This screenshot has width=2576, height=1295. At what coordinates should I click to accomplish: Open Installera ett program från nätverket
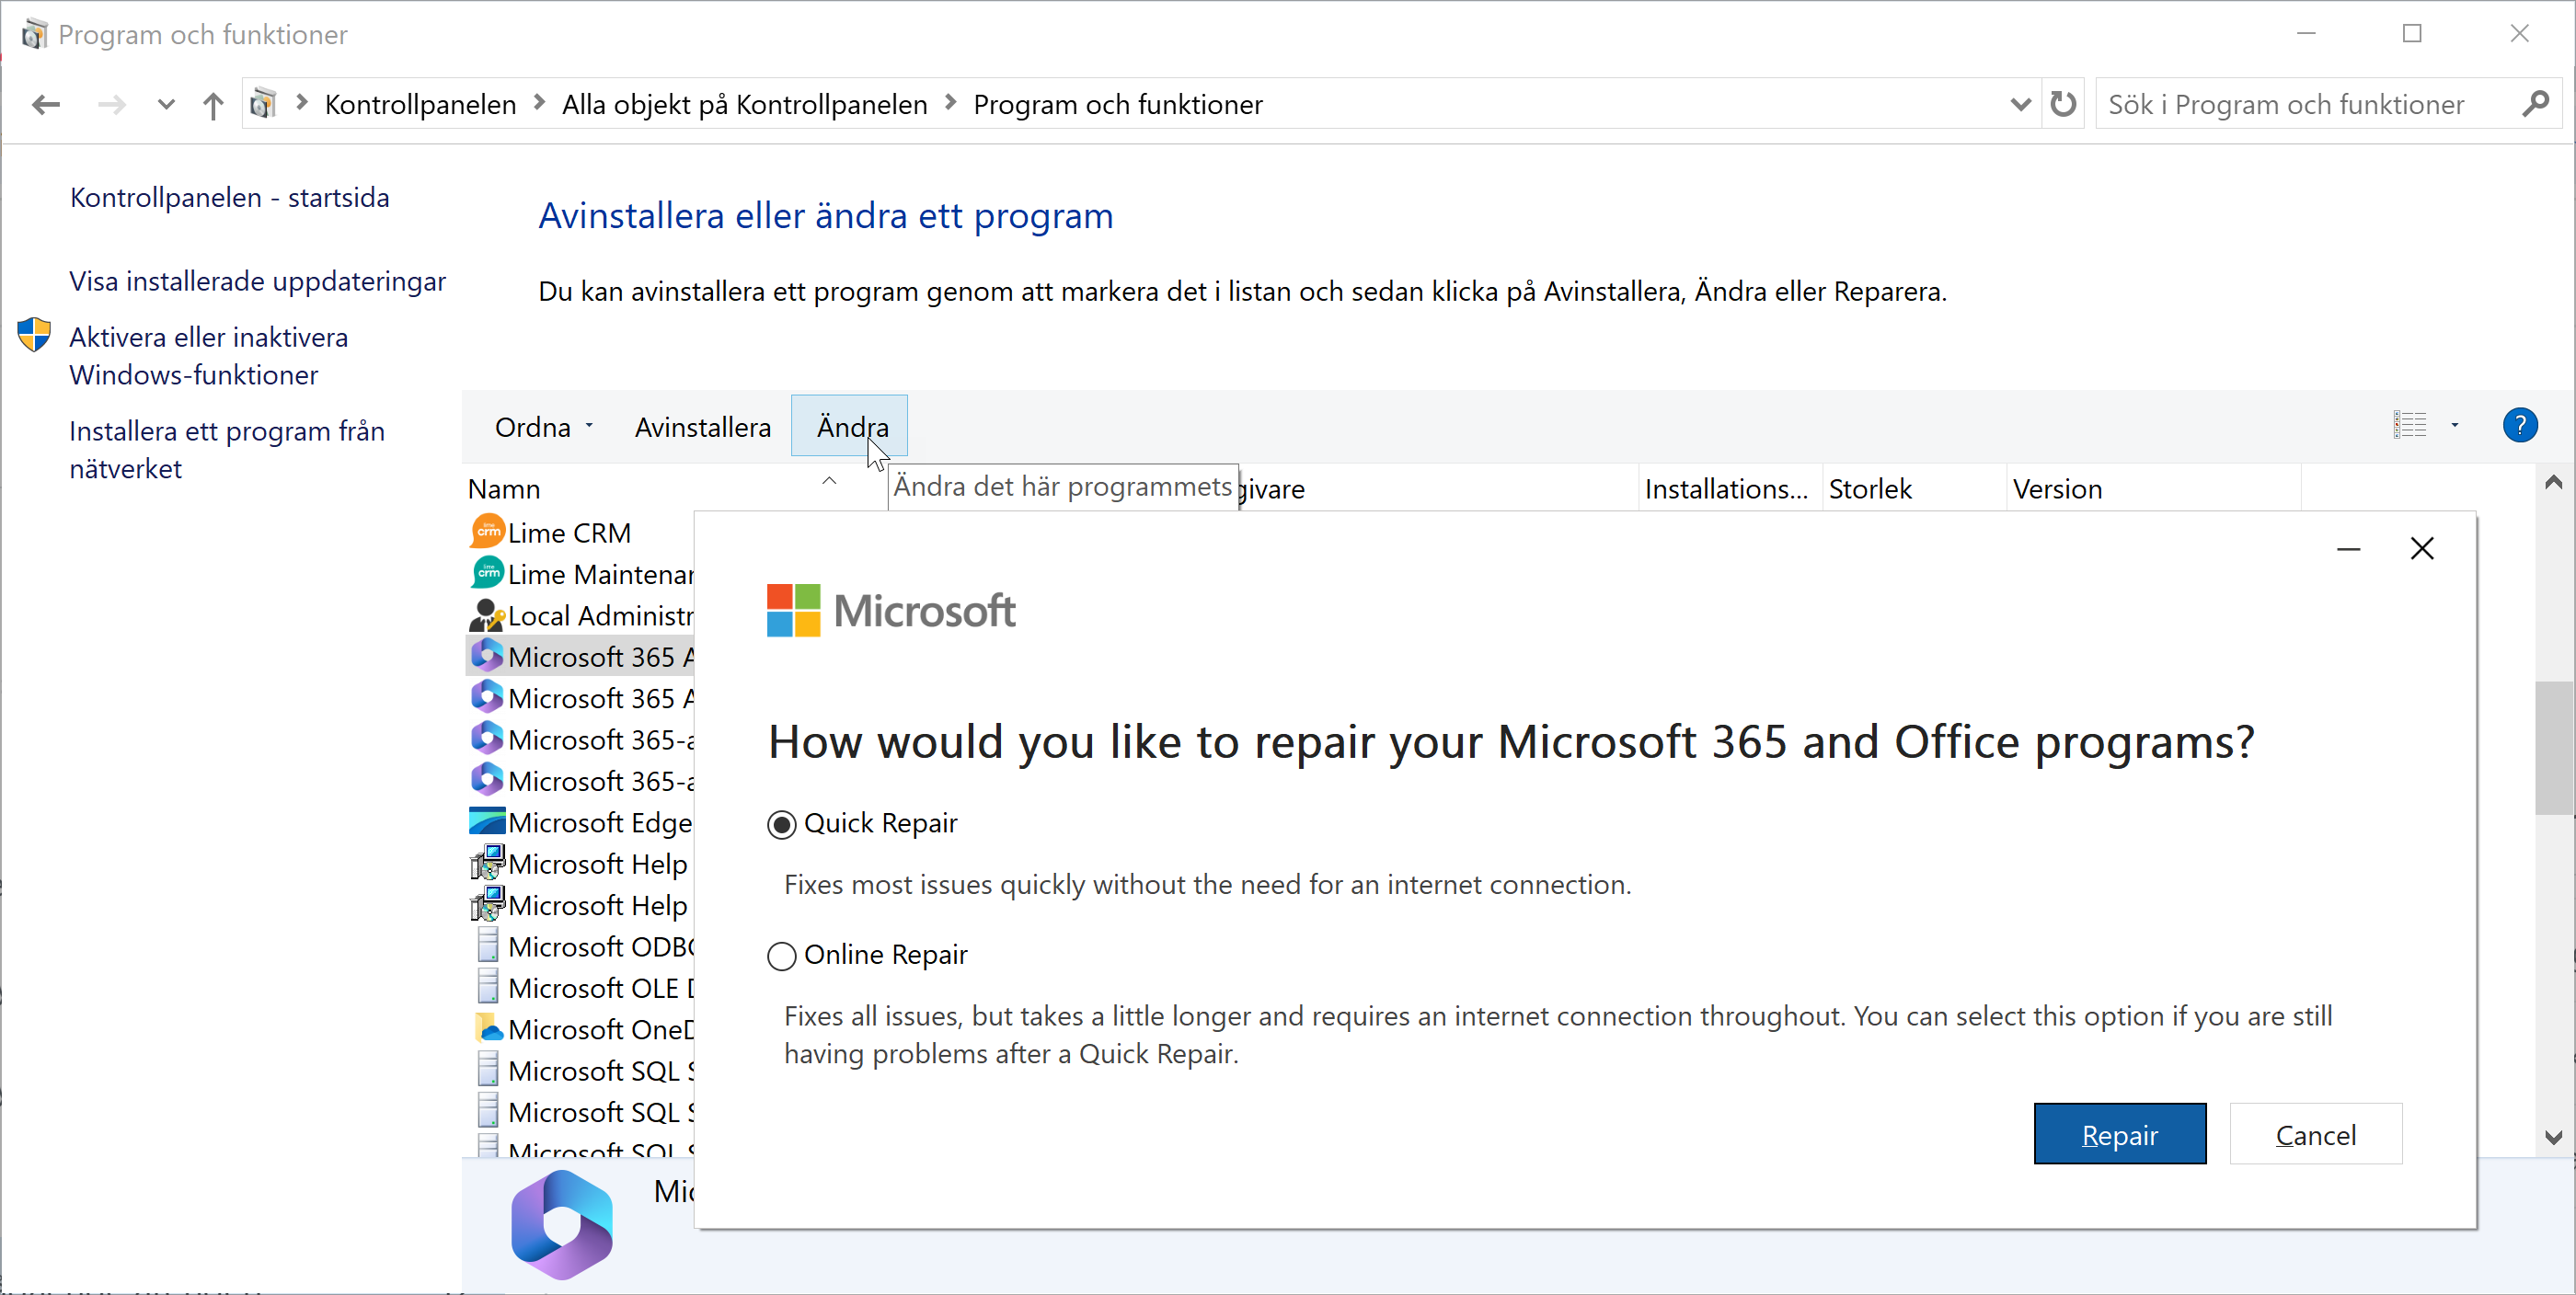click(227, 449)
